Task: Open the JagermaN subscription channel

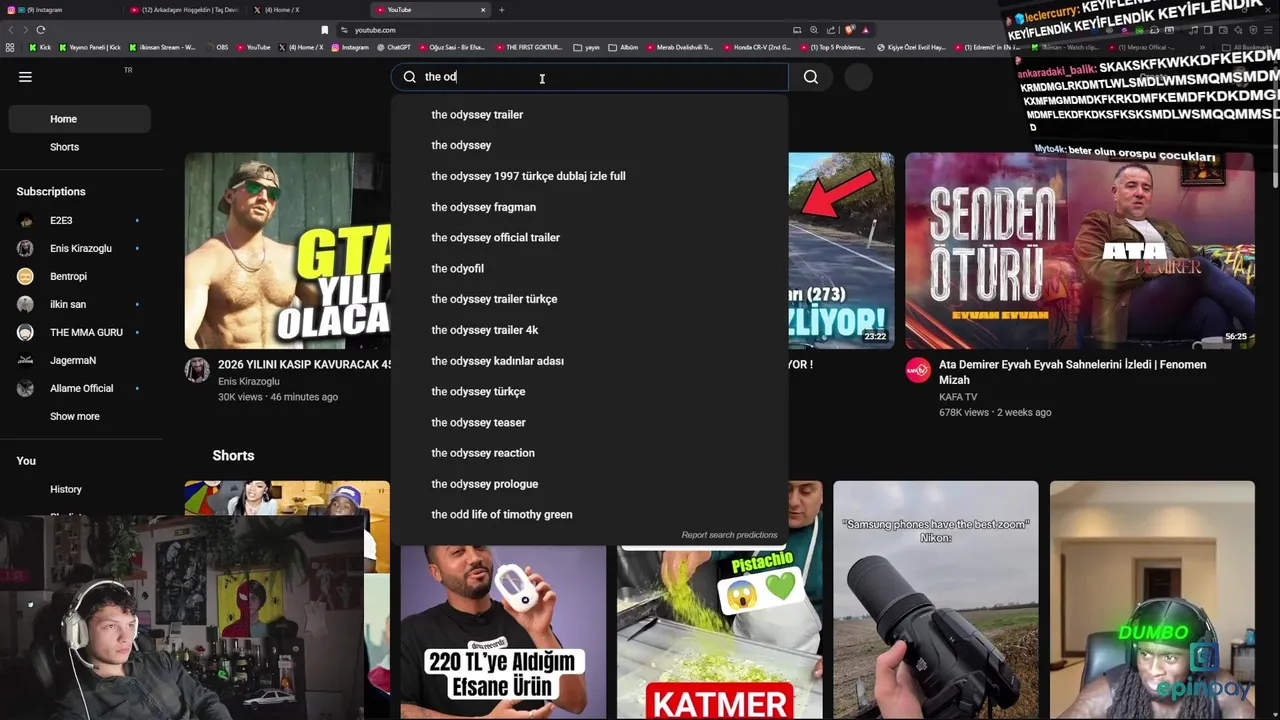Action: click(80, 360)
